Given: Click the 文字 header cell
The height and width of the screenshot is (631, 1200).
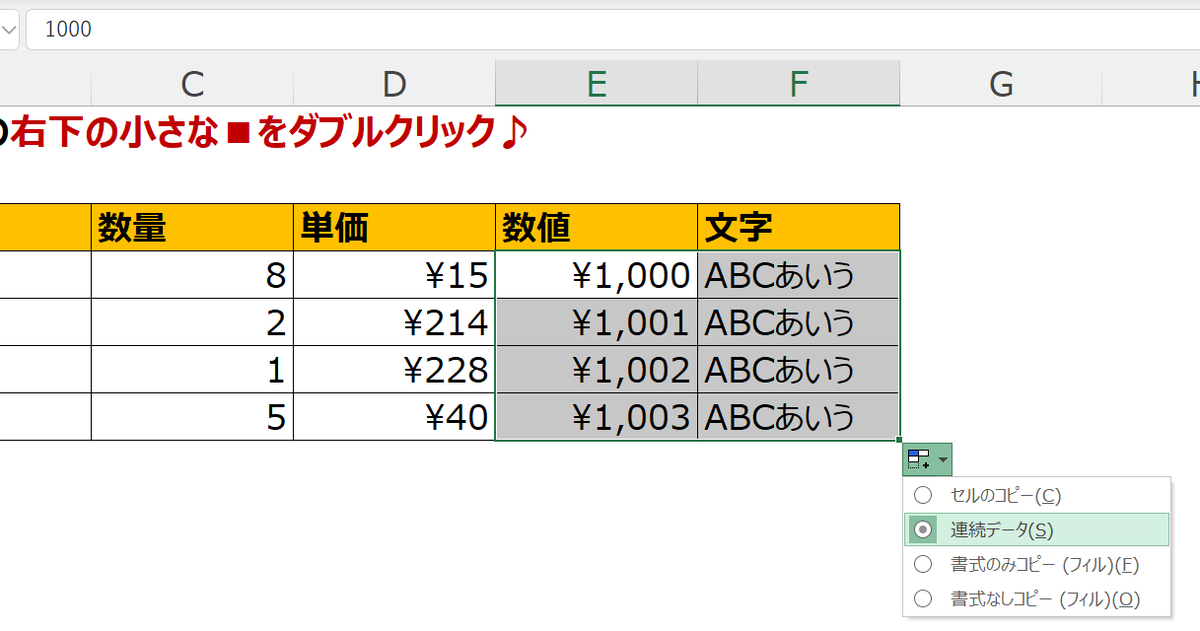Looking at the screenshot, I should click(x=798, y=228).
